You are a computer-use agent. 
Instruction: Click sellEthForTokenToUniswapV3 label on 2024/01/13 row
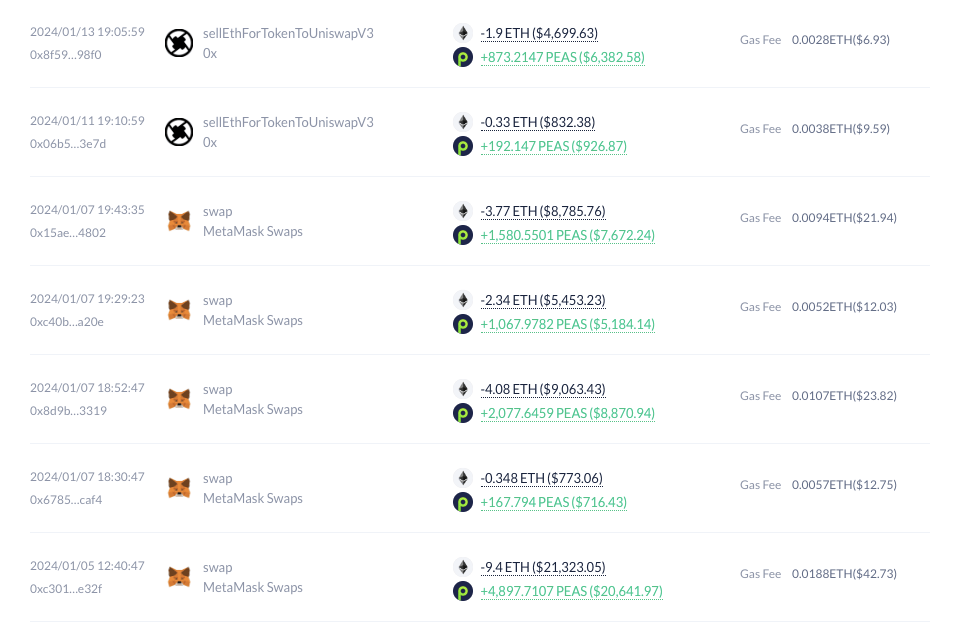coord(288,33)
